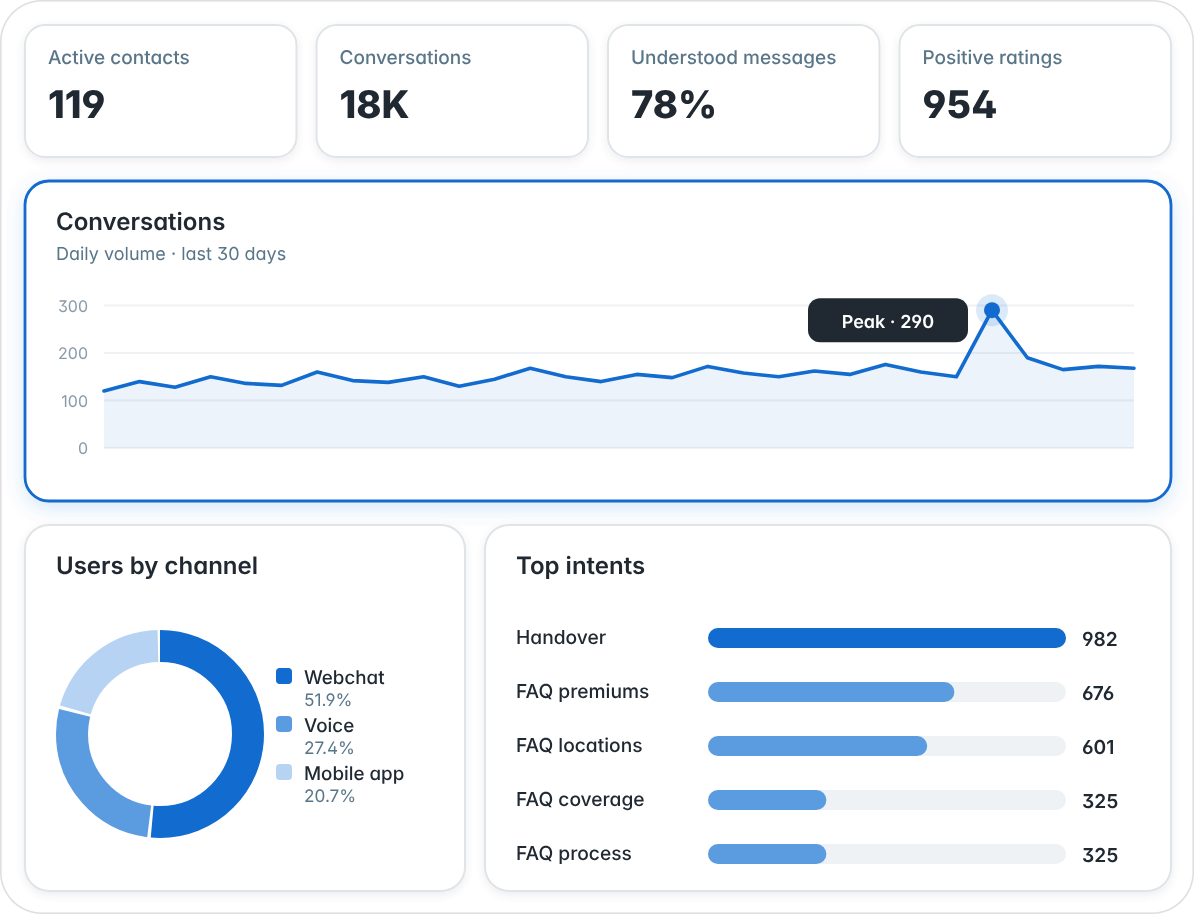Click the FAQ coverage intent label

(580, 800)
